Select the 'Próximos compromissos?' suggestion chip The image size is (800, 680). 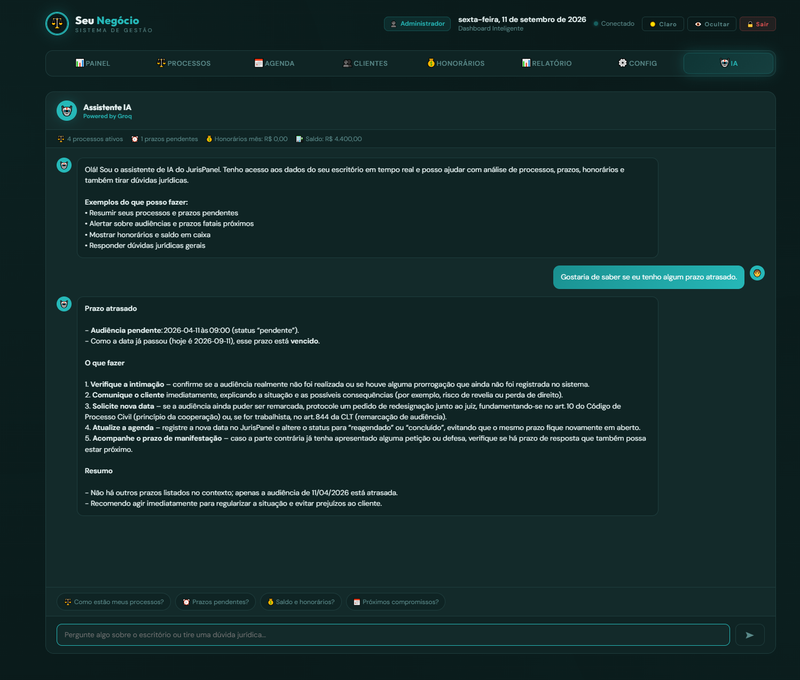pyautogui.click(x=396, y=602)
